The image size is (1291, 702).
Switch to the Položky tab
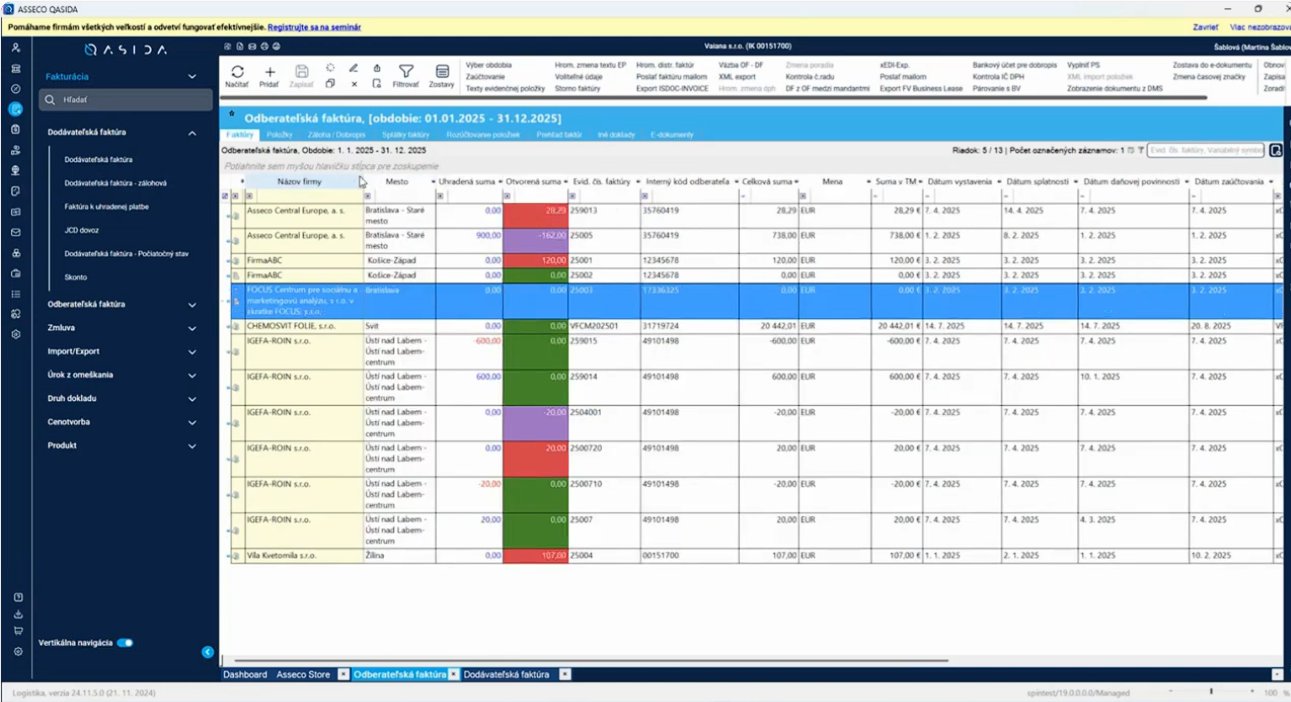pos(280,134)
